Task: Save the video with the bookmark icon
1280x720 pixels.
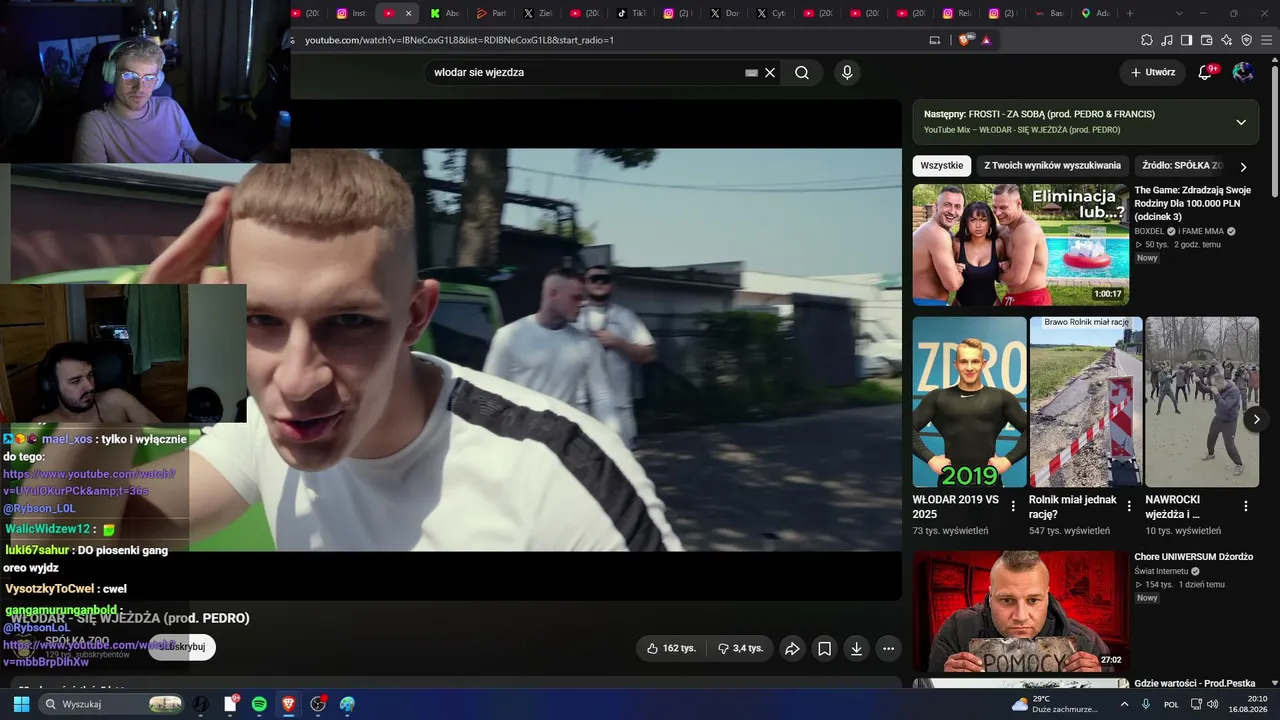Action: 824,648
